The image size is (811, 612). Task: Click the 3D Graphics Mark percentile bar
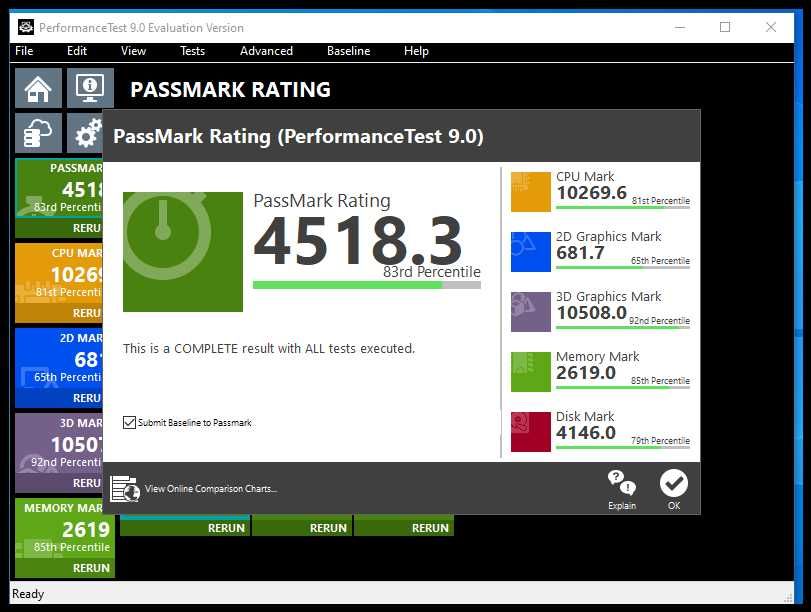623,327
